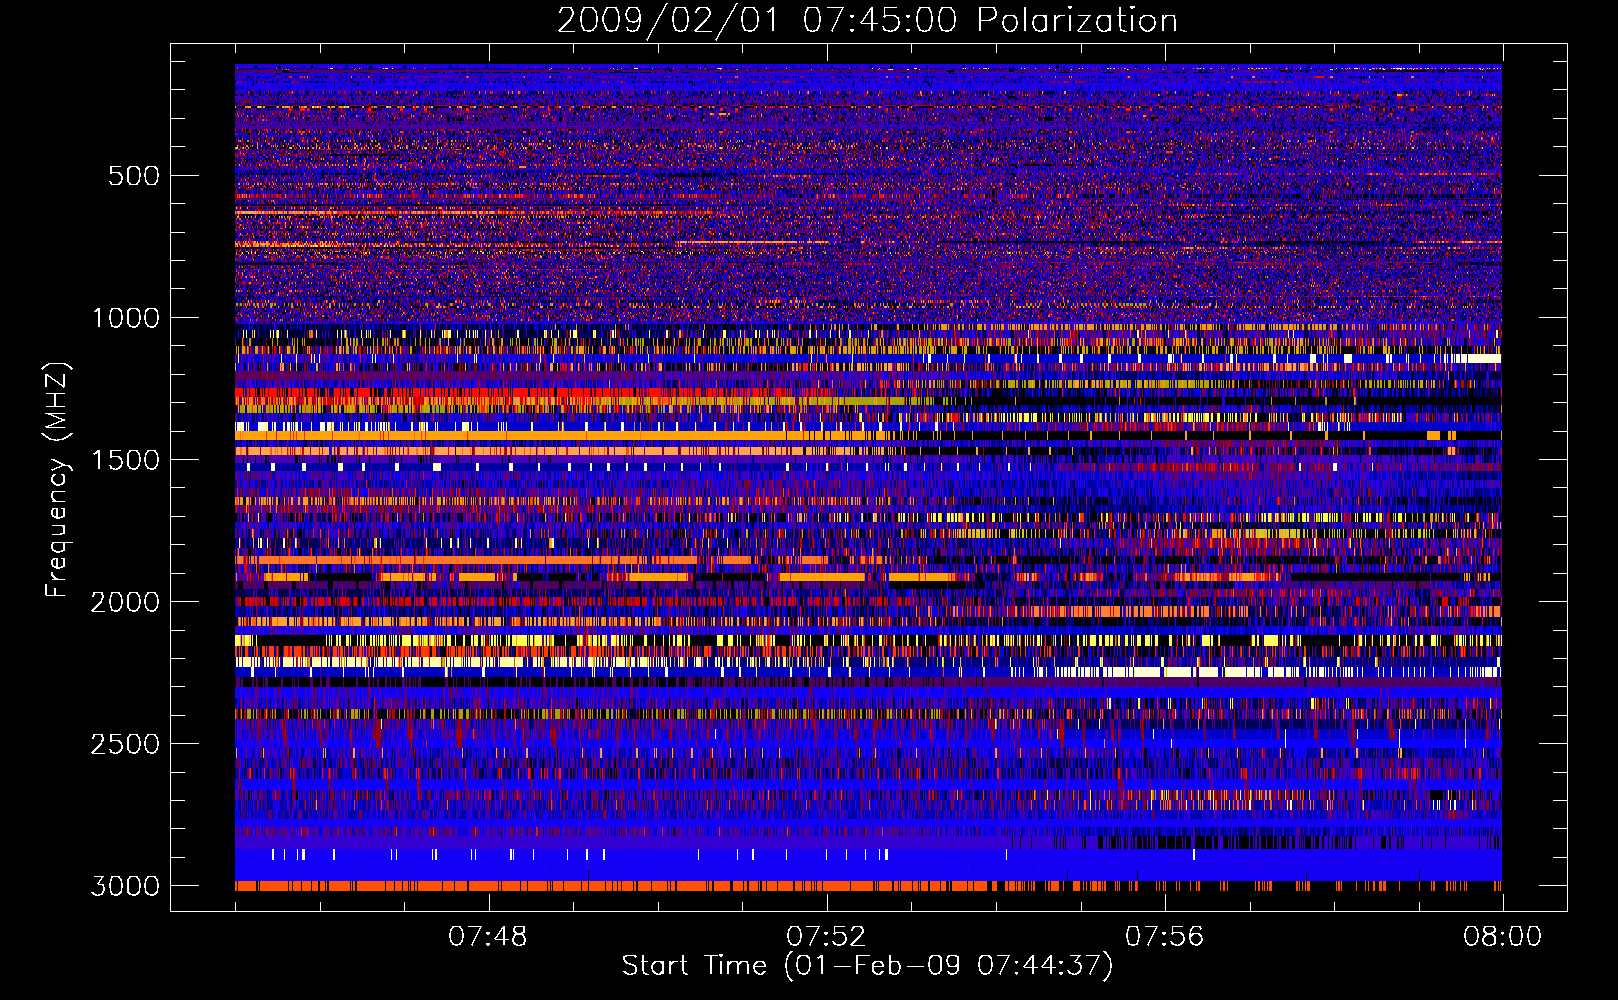This screenshot has height=1000, width=1618.
Task: Click the orange band at 3000 MHz
Action: pos(868,886)
